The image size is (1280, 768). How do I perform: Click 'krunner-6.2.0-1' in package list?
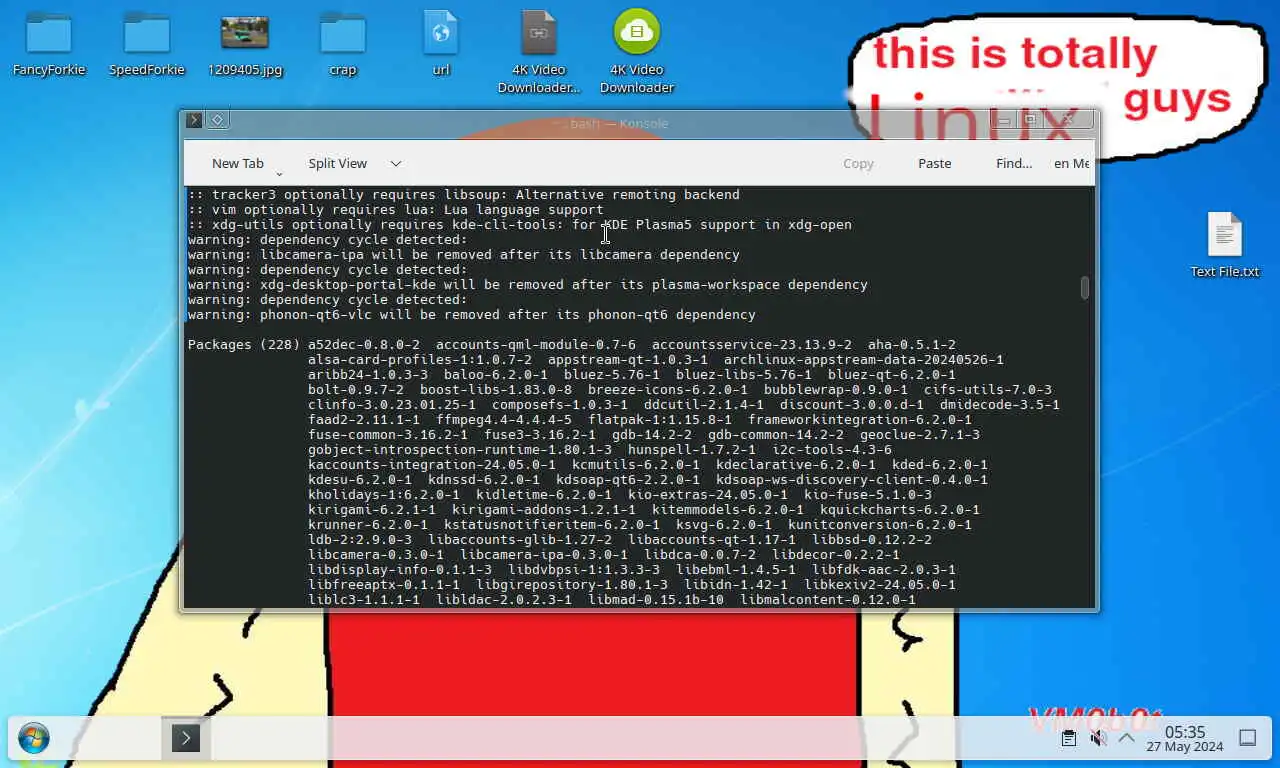pyautogui.click(x=368, y=525)
